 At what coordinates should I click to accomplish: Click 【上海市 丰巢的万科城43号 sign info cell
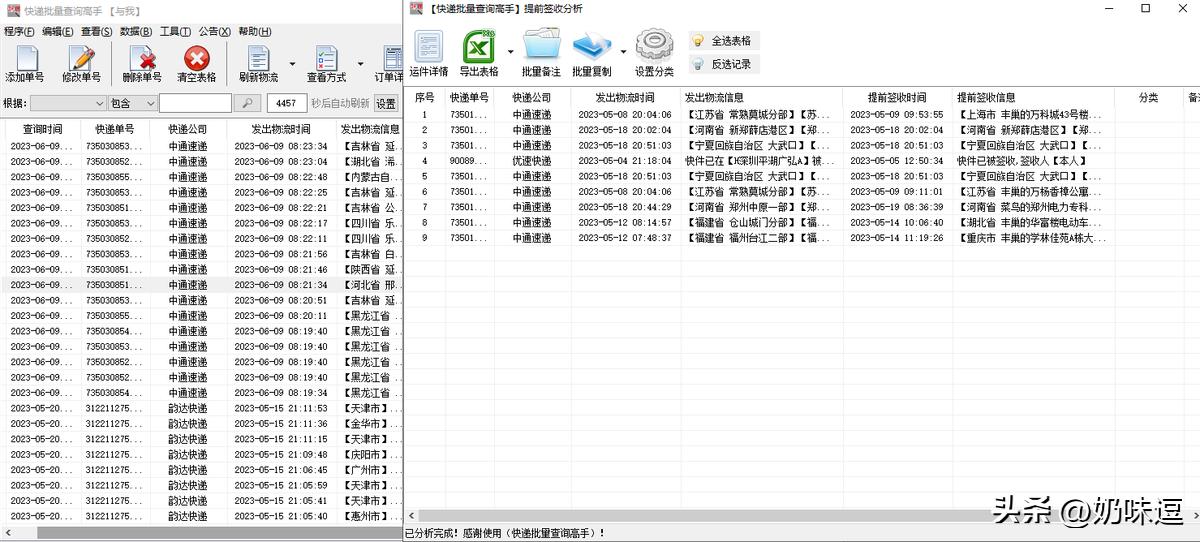pyautogui.click(x=1033, y=115)
